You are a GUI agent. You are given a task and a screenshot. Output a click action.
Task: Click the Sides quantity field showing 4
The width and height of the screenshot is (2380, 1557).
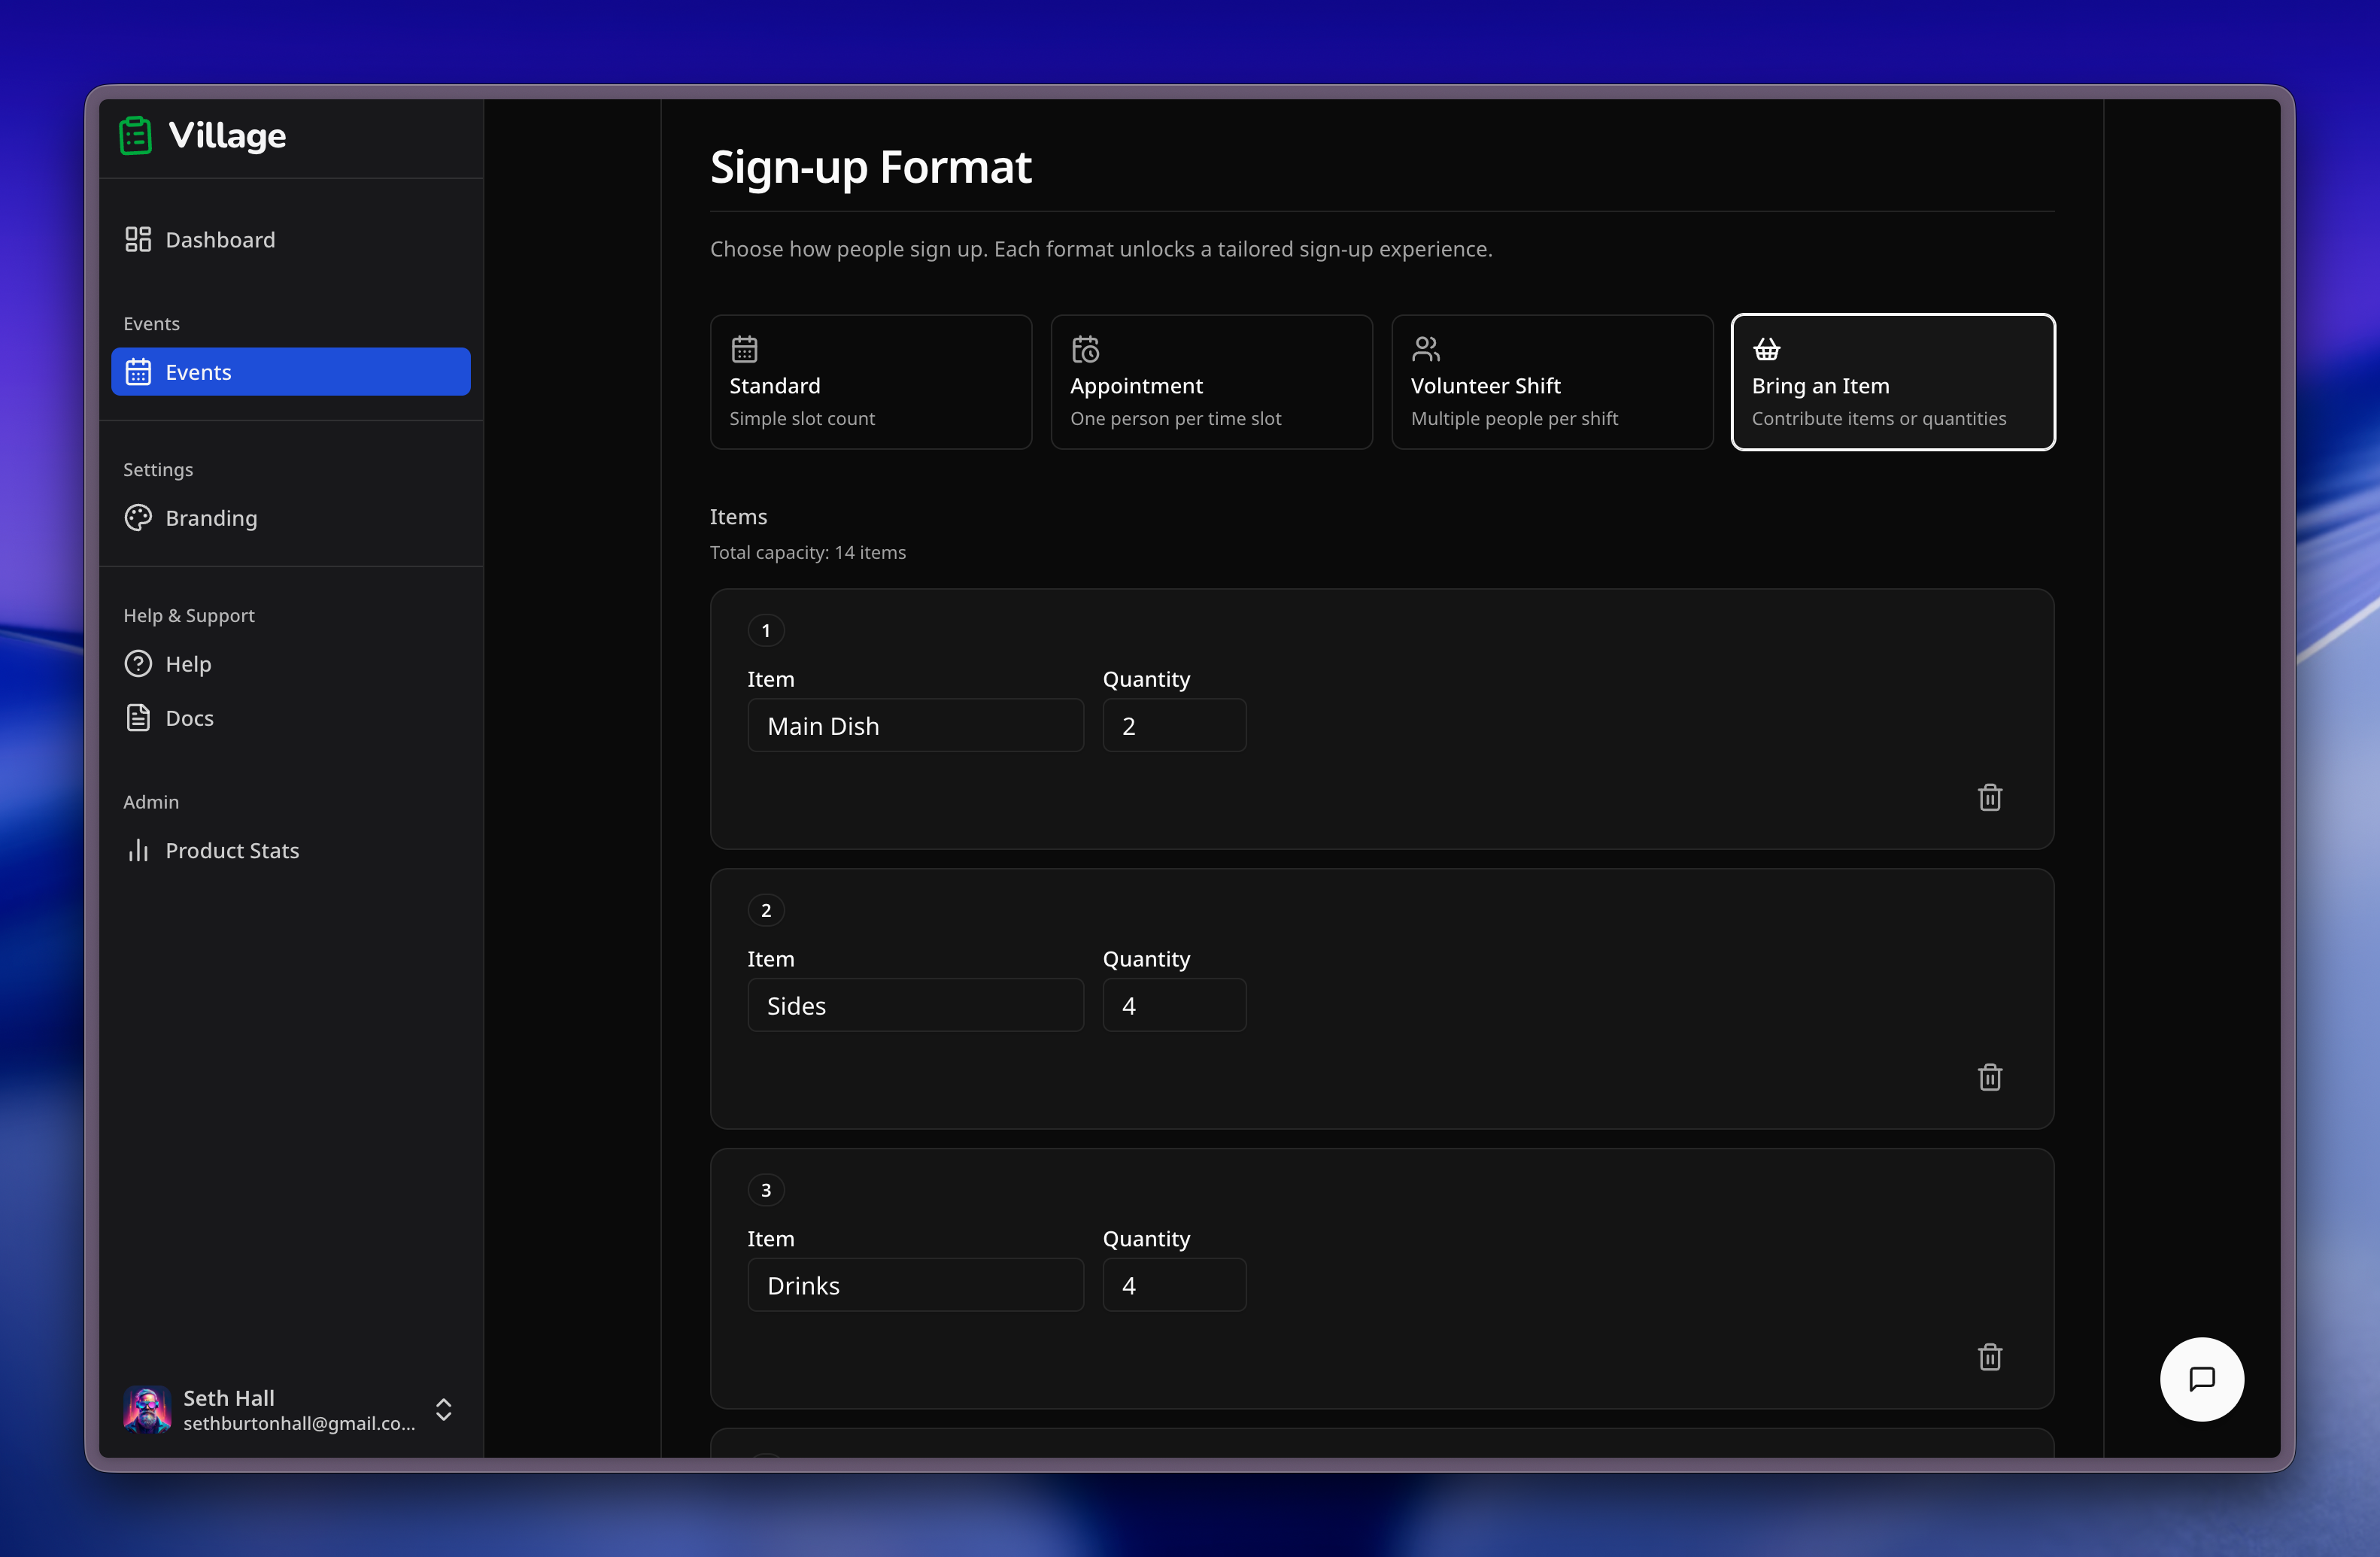click(x=1173, y=1006)
